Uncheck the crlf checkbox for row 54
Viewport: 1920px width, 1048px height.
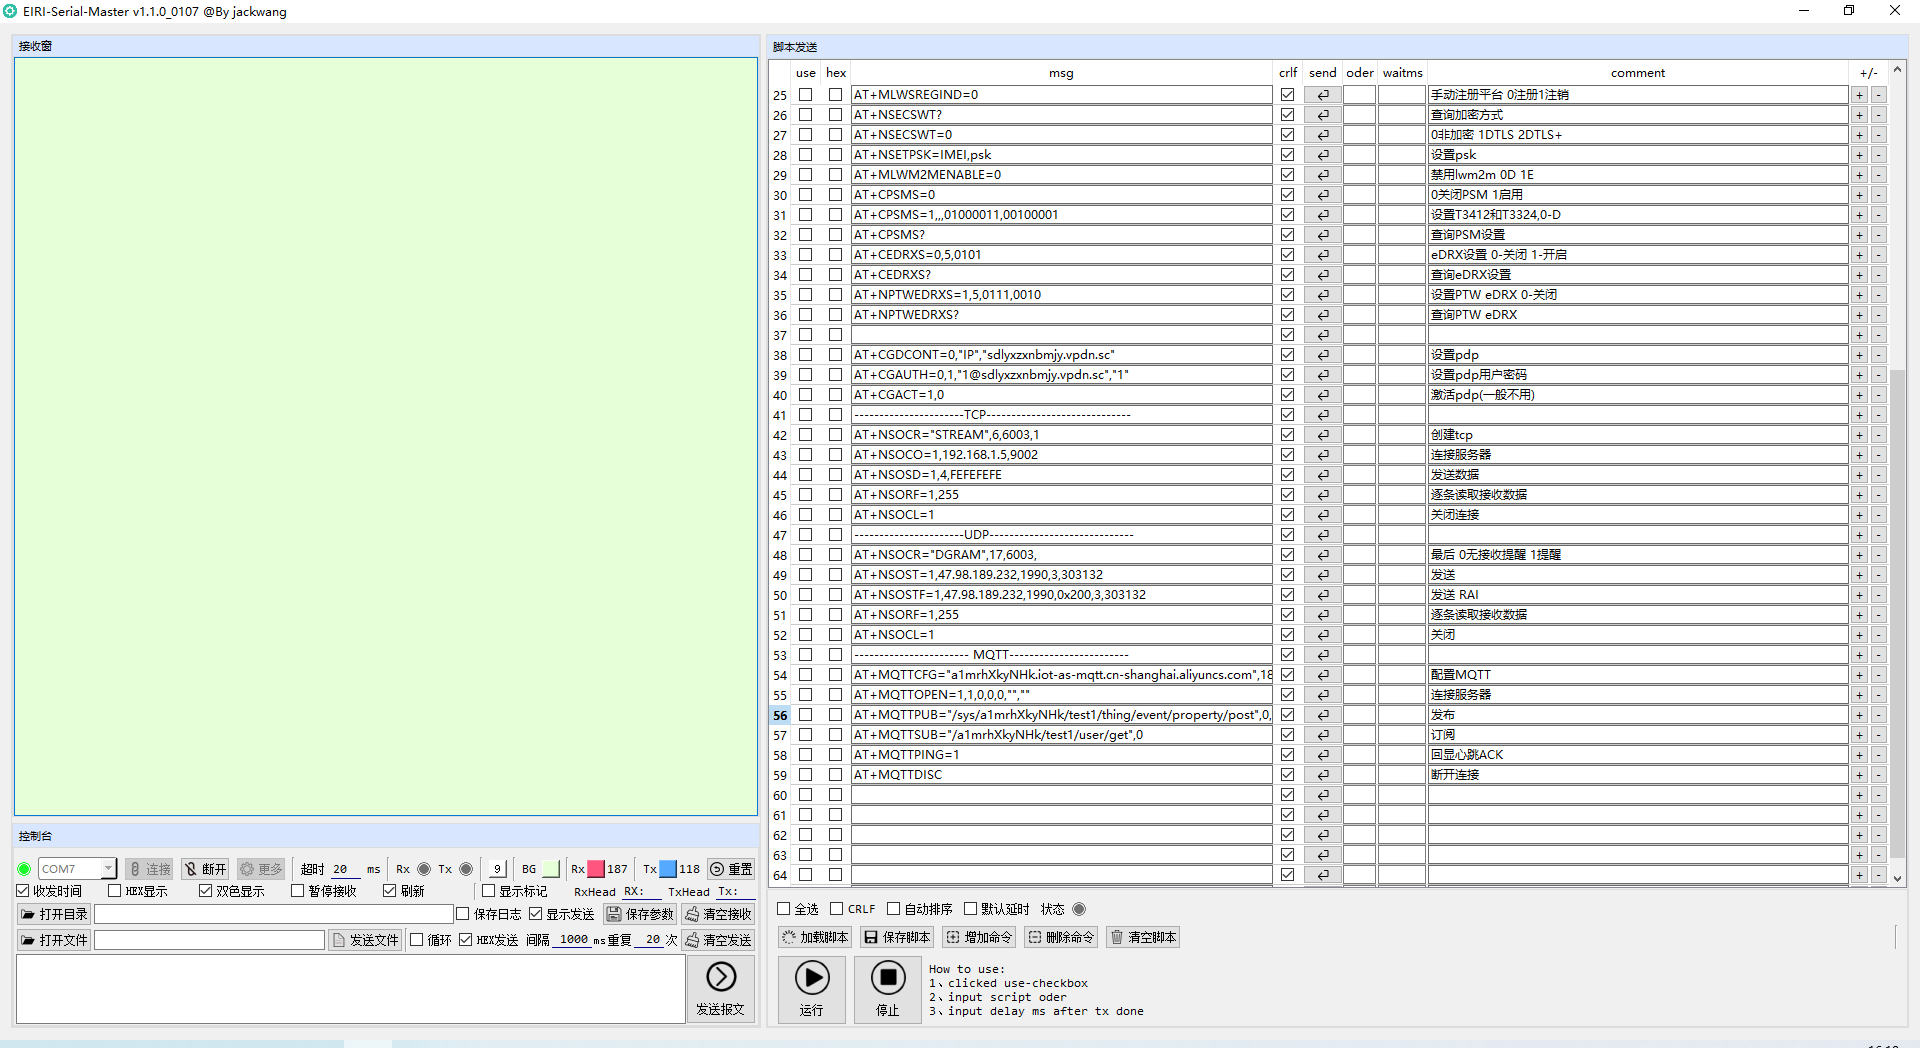pos(1287,675)
